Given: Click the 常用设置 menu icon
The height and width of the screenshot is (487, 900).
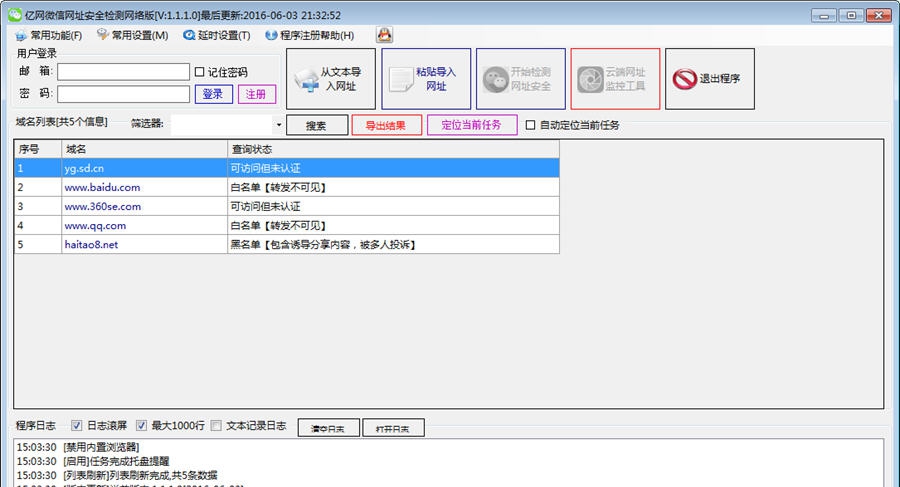Looking at the screenshot, I should click(x=103, y=34).
